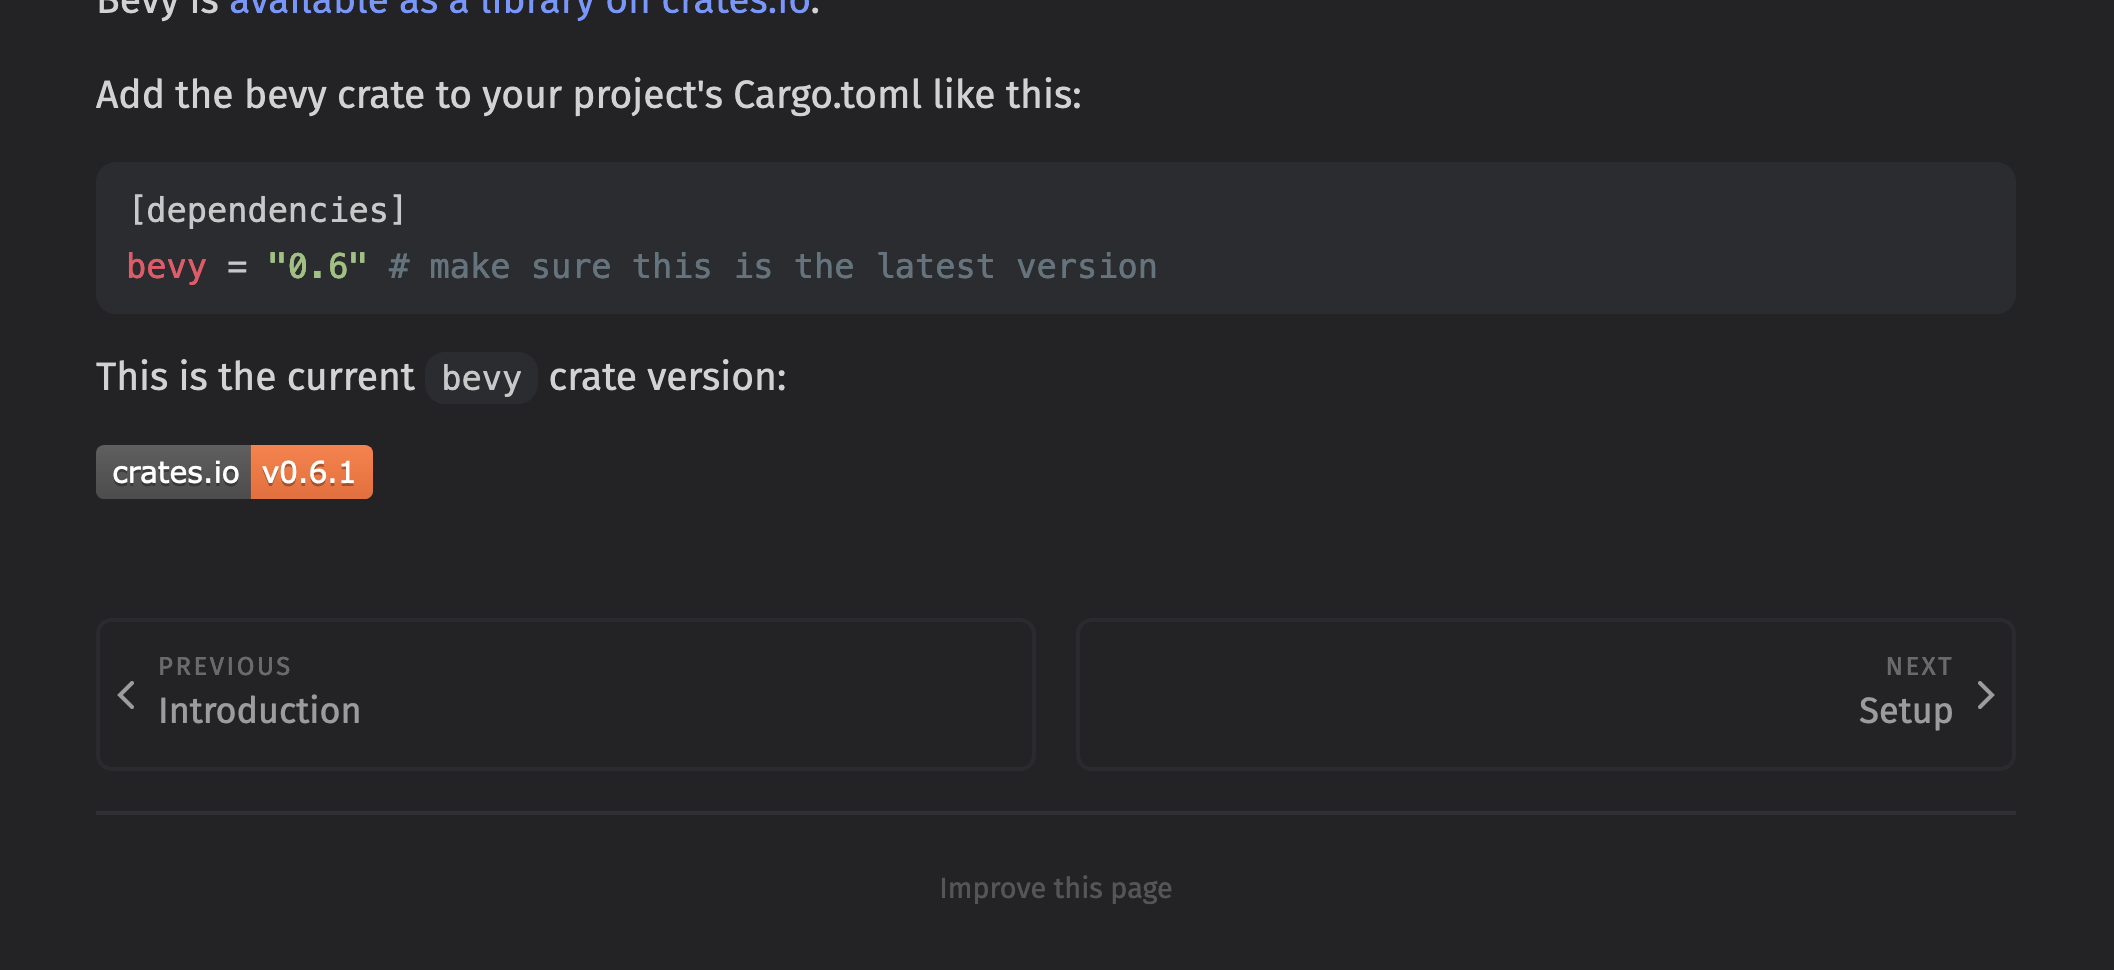Click the red bevy keyword in code
The height and width of the screenshot is (970, 2114).
[166, 267]
